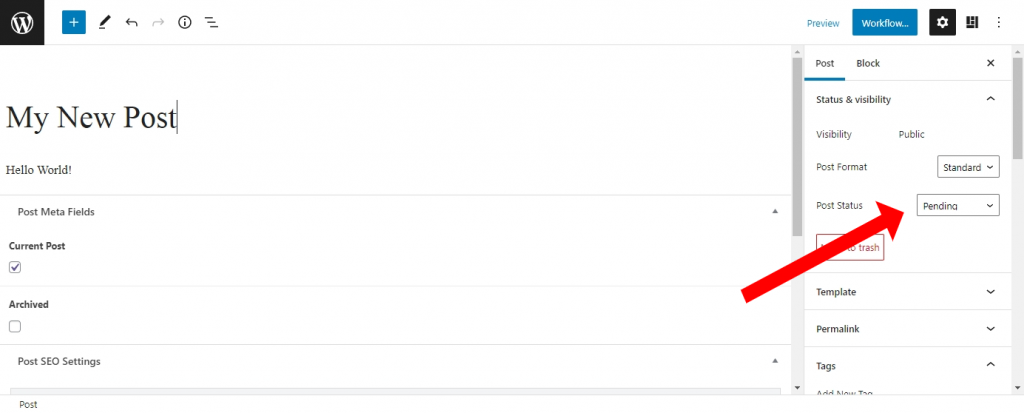Viewport: 1024px width, 413px height.
Task: Open the document details info icon
Action: coord(184,22)
